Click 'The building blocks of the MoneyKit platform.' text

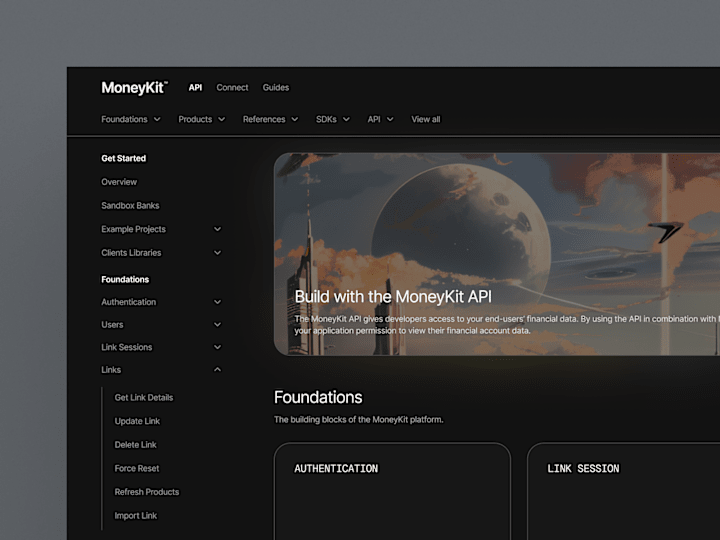(359, 419)
